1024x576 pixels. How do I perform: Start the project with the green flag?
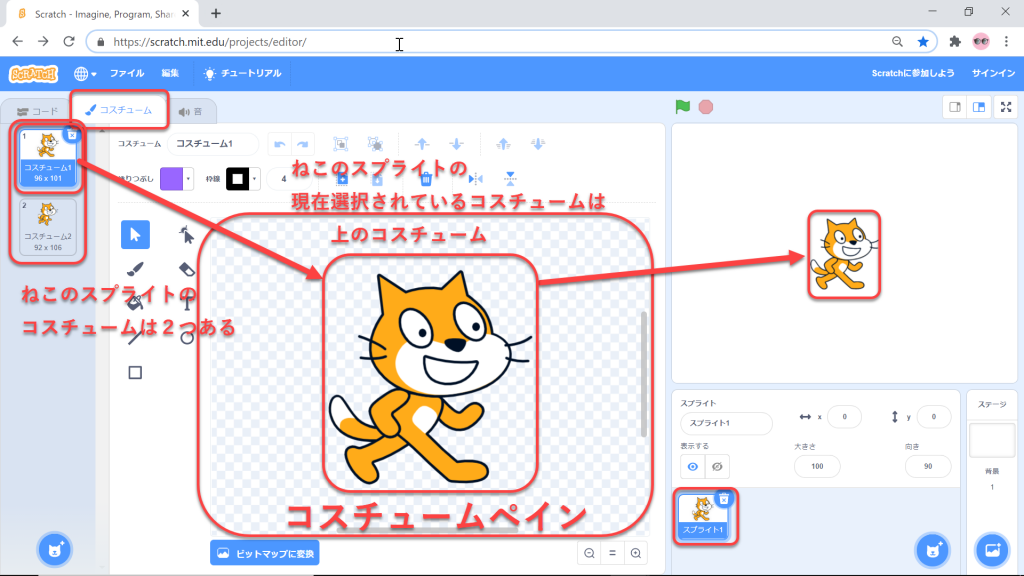[682, 106]
